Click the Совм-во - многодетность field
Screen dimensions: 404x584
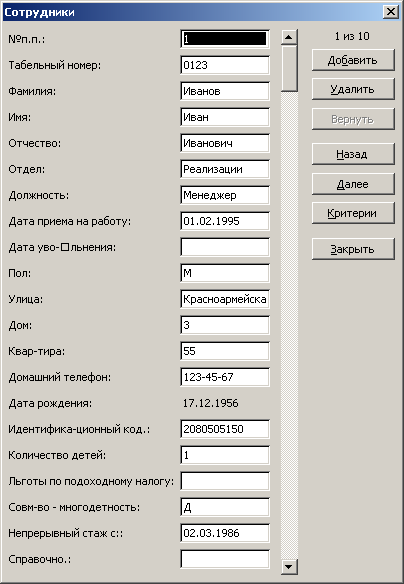point(225,507)
